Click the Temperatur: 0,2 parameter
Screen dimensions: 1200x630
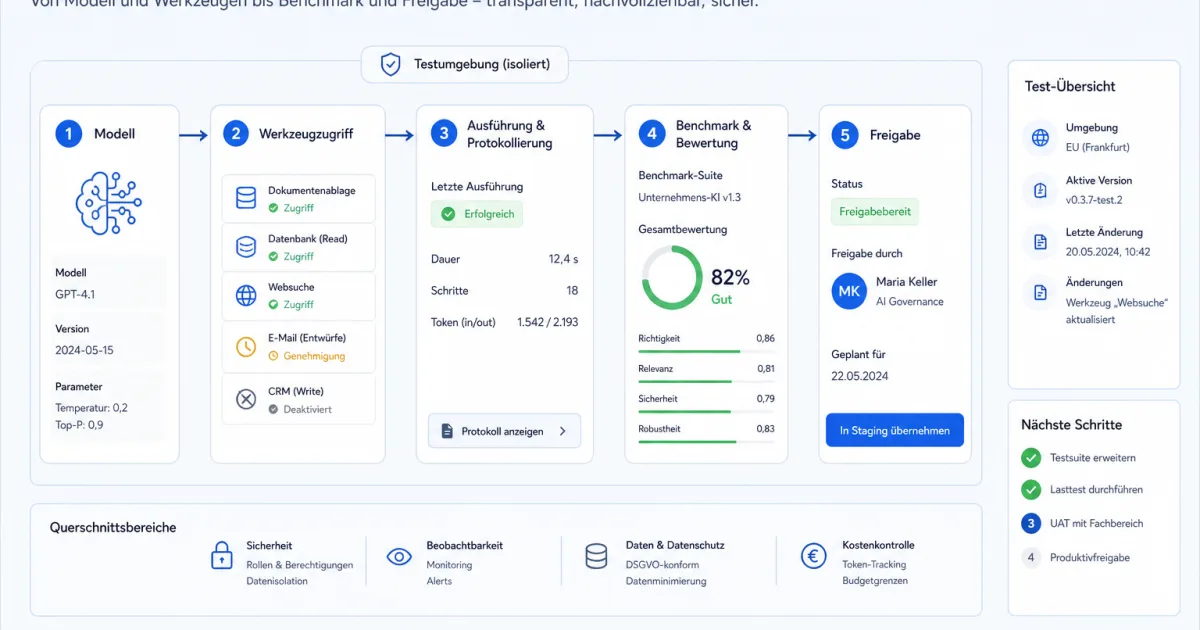pyautogui.click(x=91, y=408)
